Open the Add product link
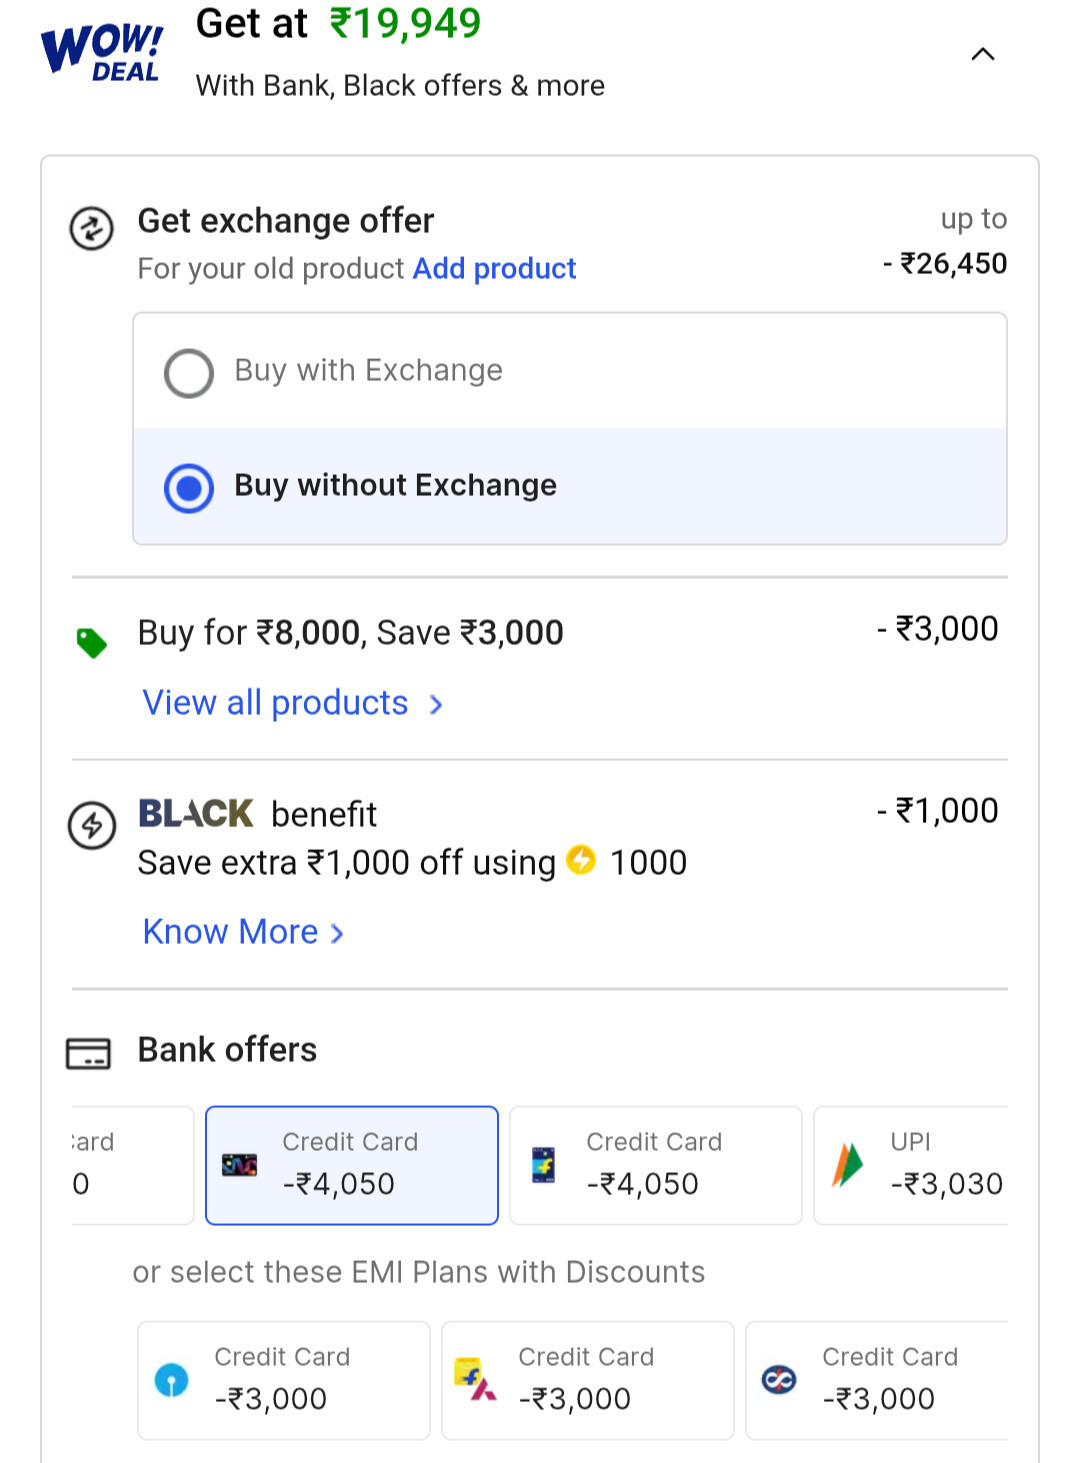The image size is (1080, 1463). click(494, 268)
